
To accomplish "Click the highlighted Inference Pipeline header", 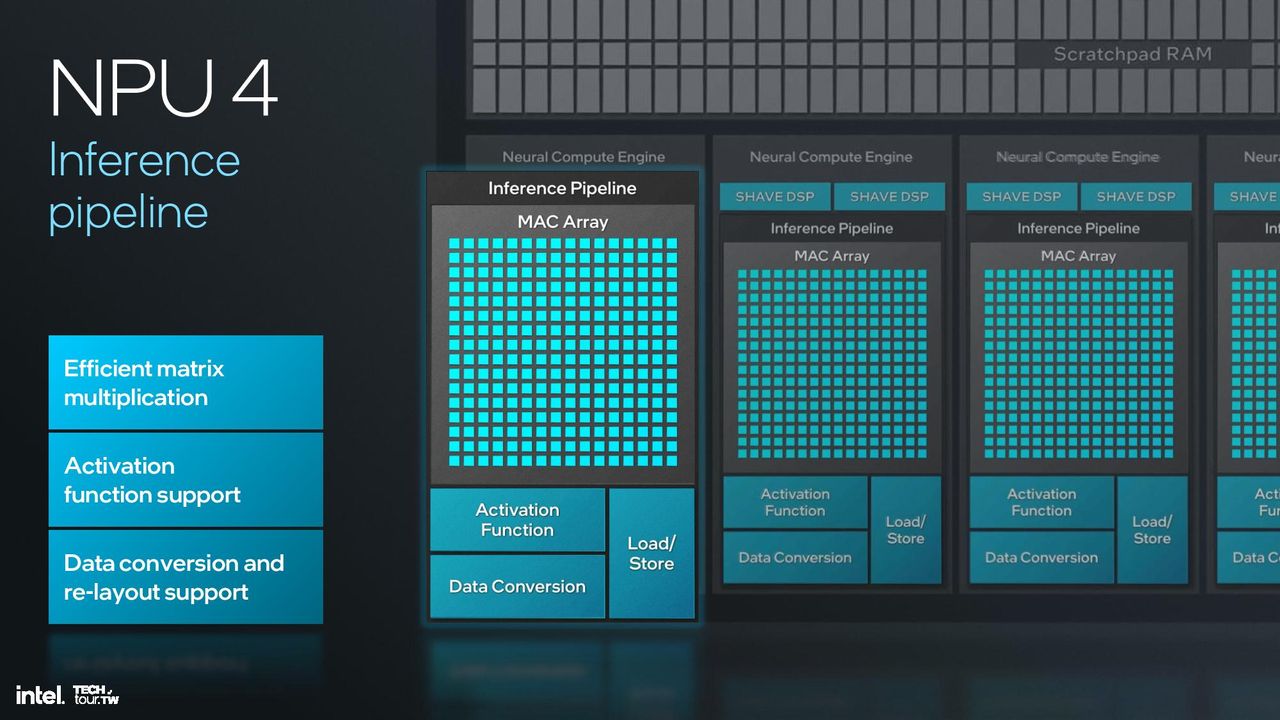I will pos(562,188).
